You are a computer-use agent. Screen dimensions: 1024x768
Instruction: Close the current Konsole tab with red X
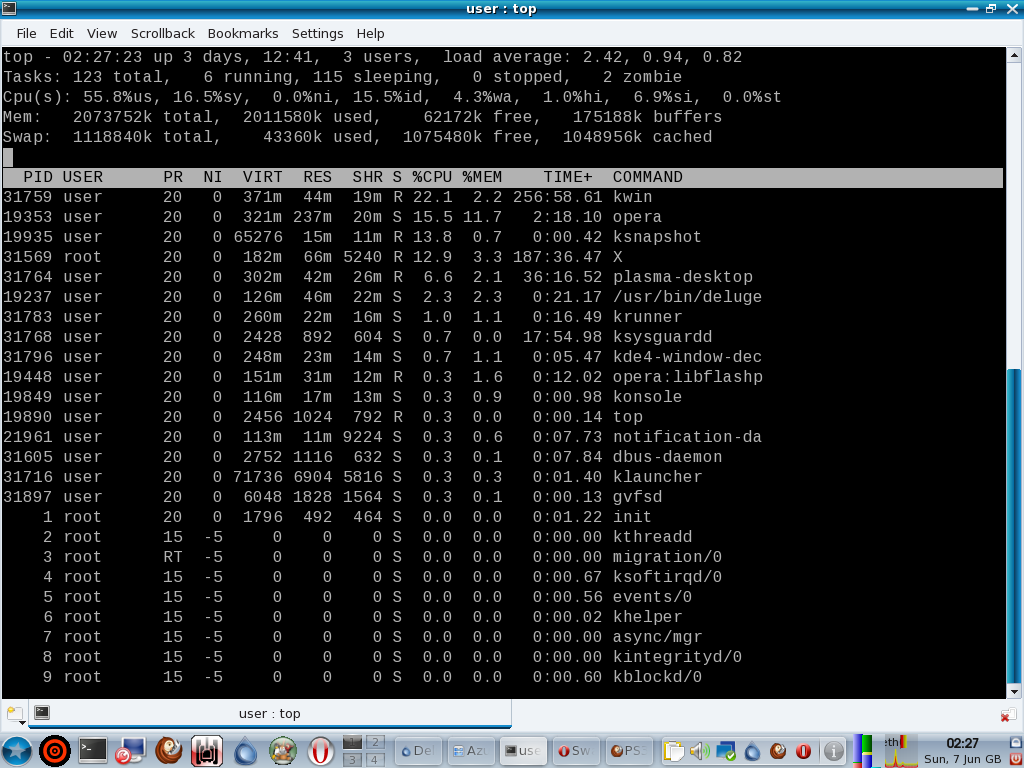pos(1008,716)
